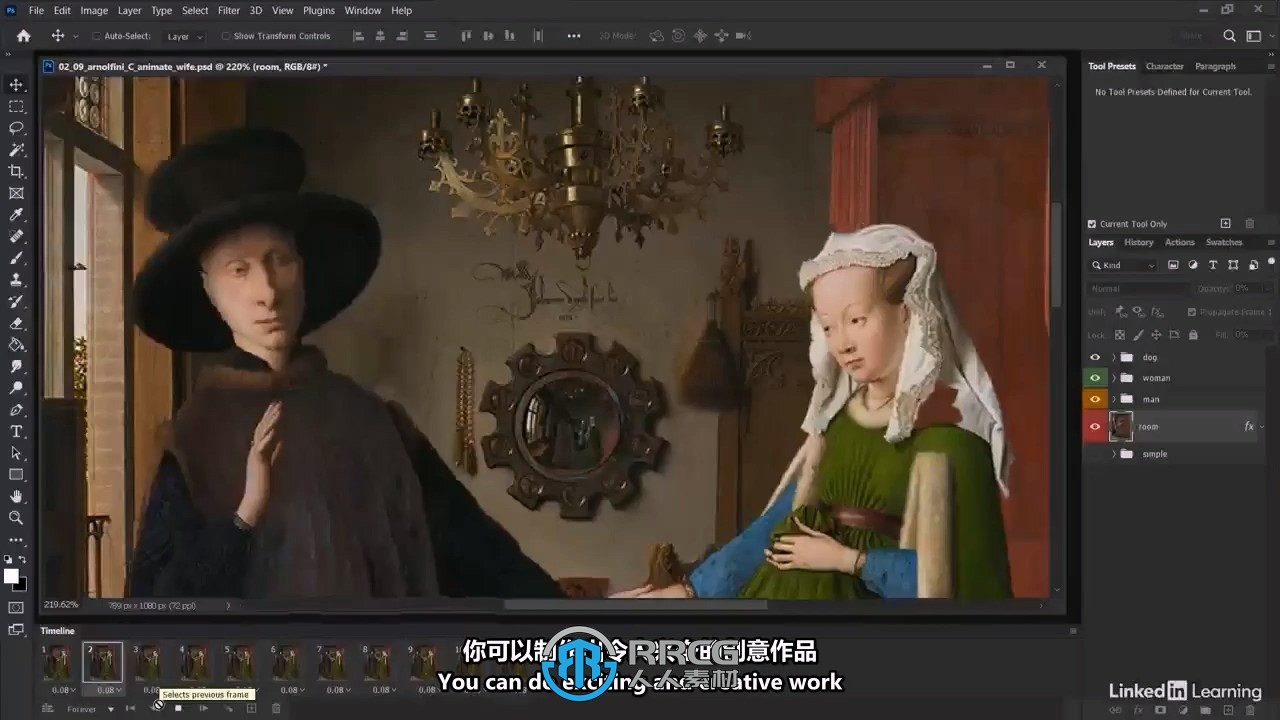
Task: Toggle Quick Mask mode icon
Action: pyautogui.click(x=16, y=607)
